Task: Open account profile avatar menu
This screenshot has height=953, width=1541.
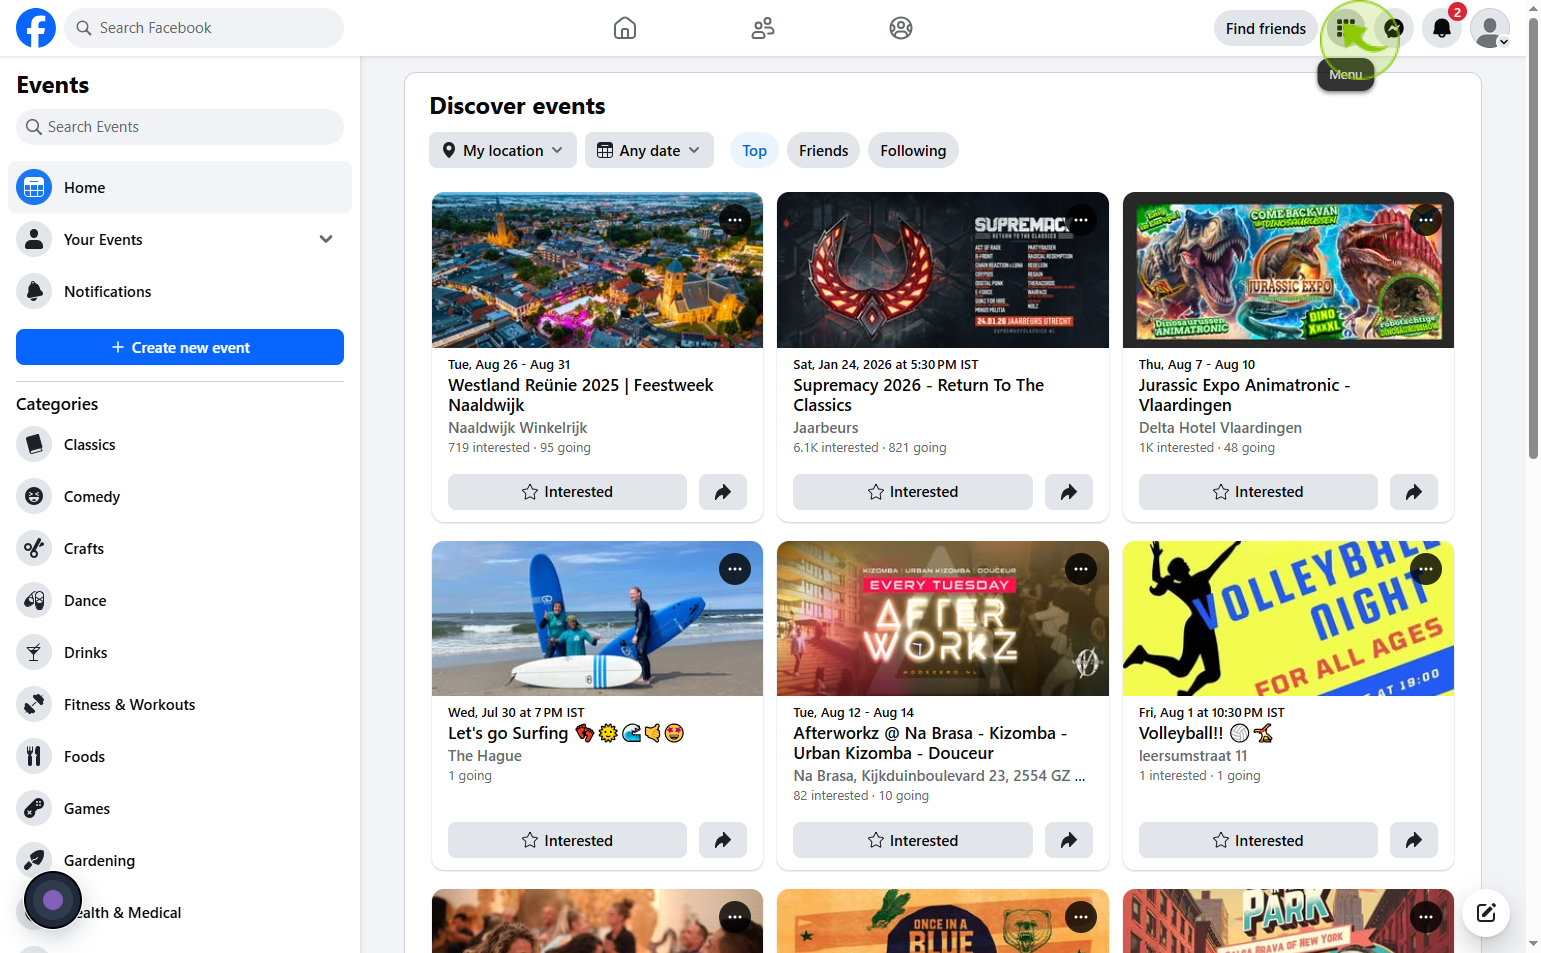Action: pyautogui.click(x=1490, y=28)
